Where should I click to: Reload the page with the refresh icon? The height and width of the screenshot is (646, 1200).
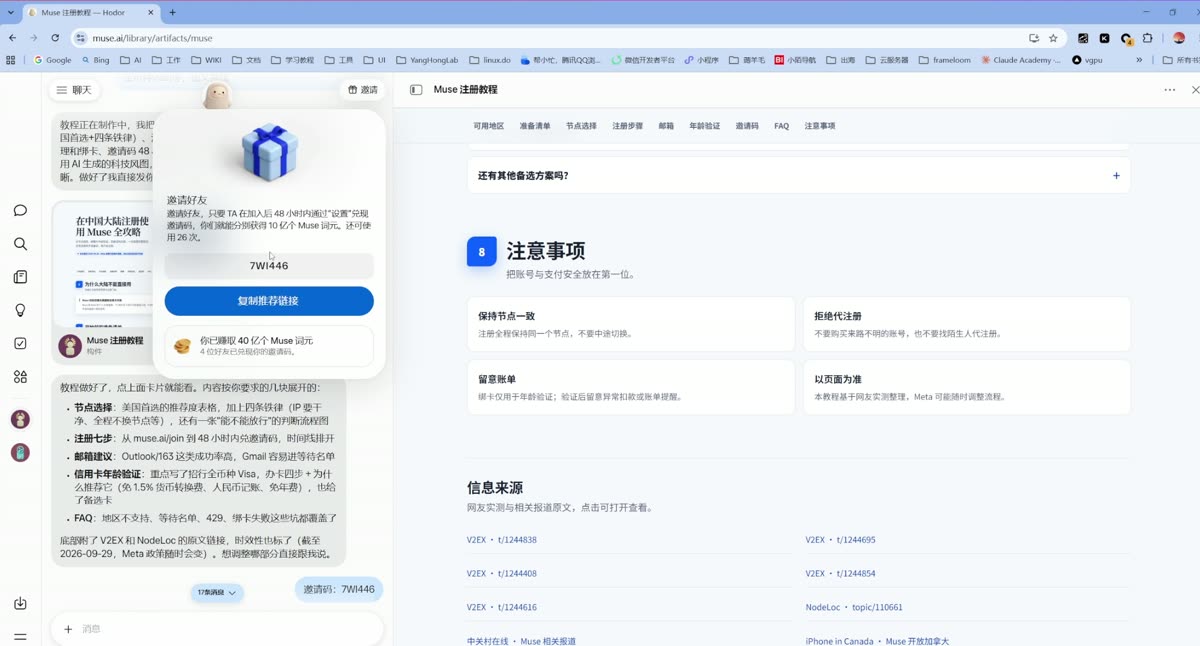55,38
